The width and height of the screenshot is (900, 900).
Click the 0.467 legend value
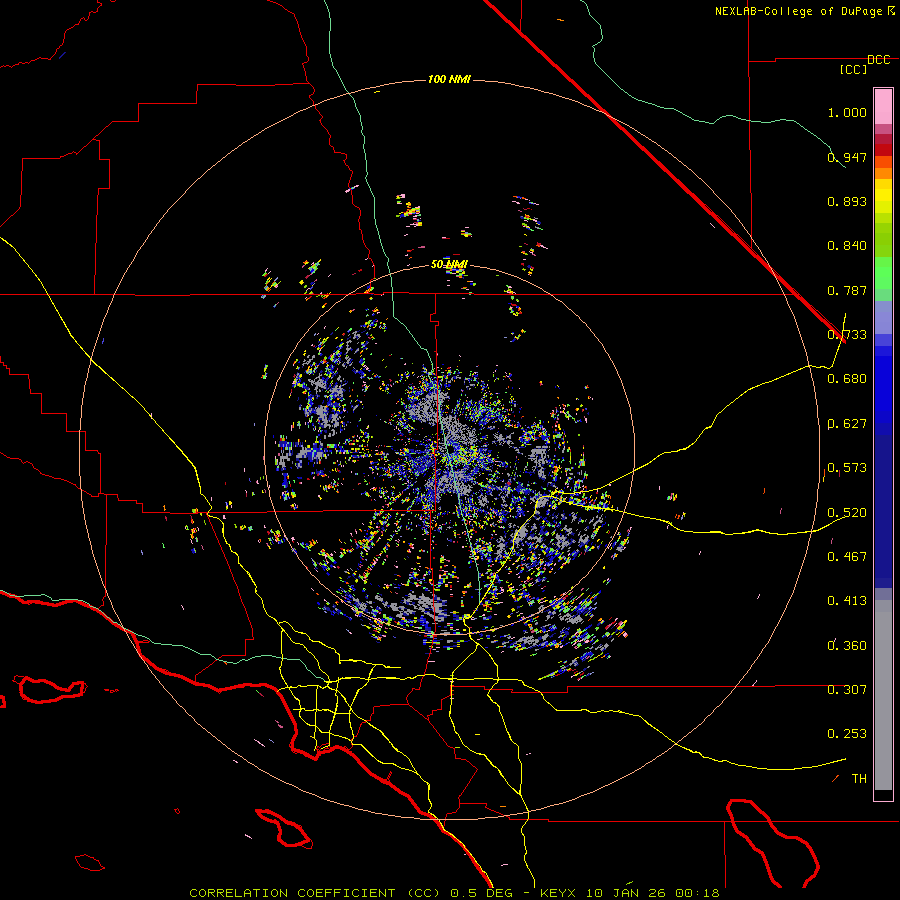(847, 556)
